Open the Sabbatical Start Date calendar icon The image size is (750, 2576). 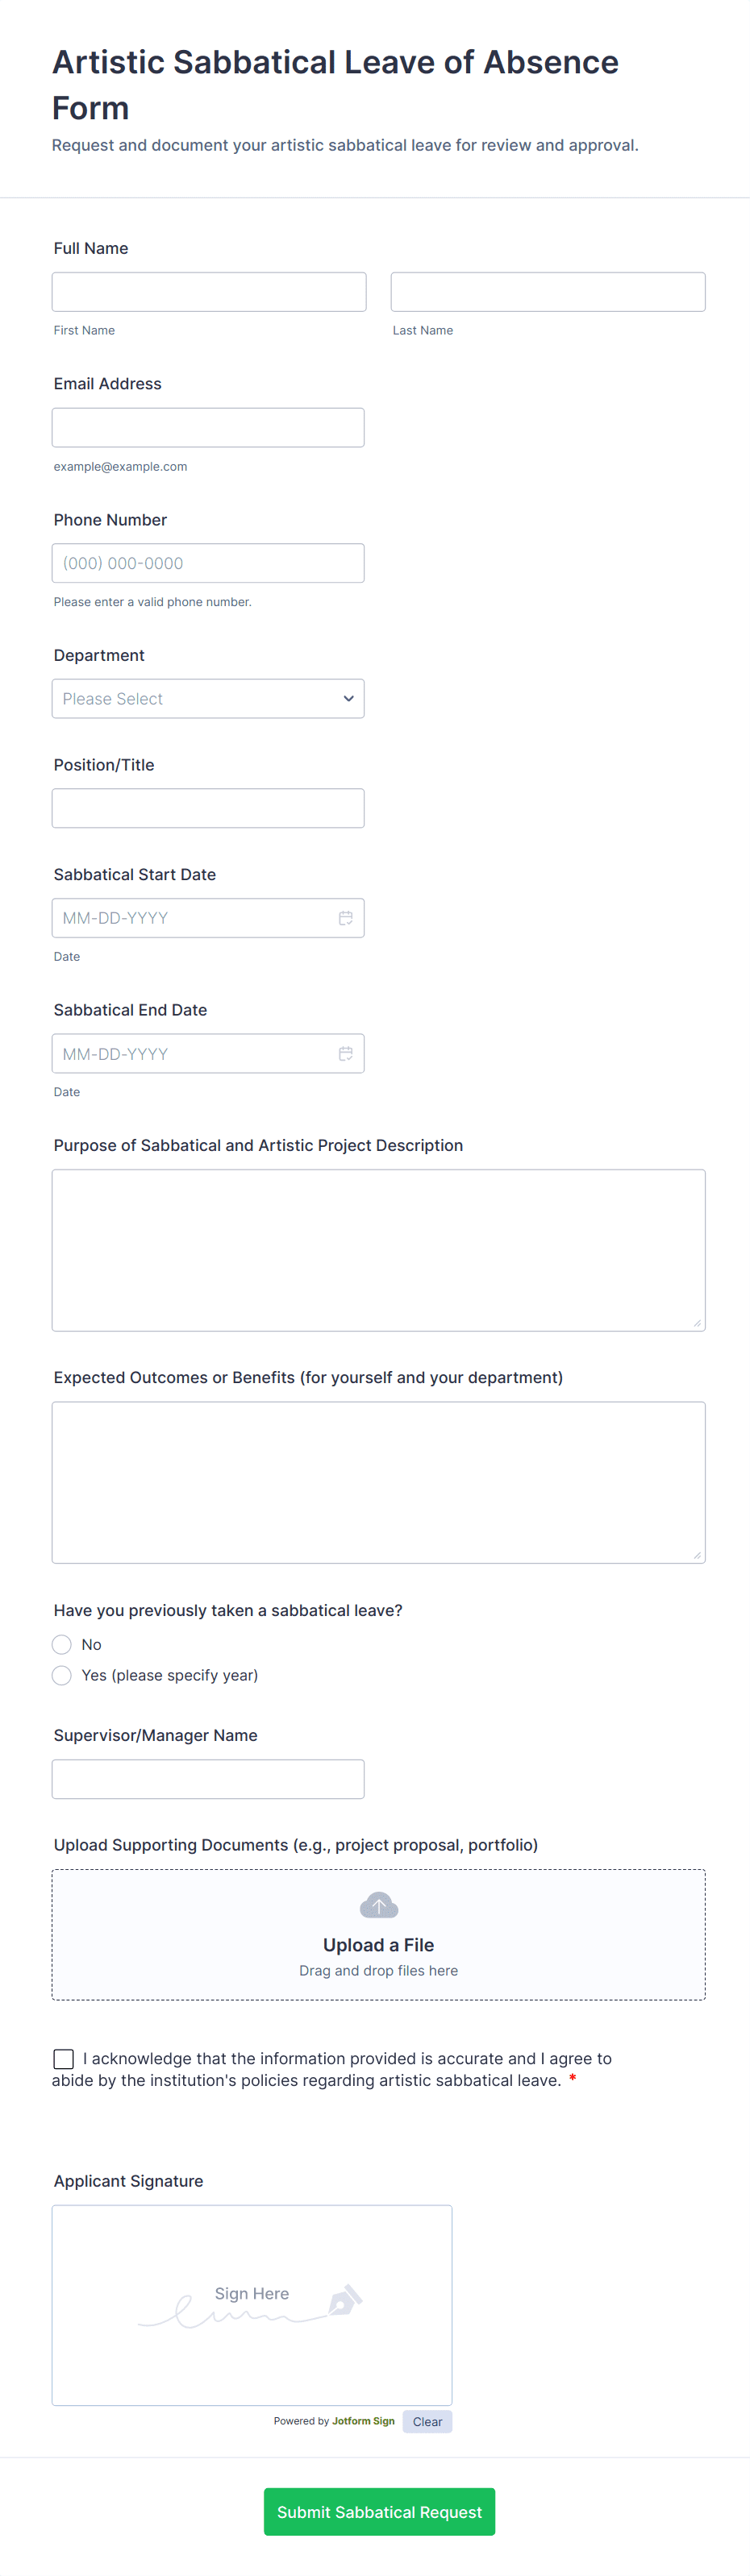[x=345, y=918]
